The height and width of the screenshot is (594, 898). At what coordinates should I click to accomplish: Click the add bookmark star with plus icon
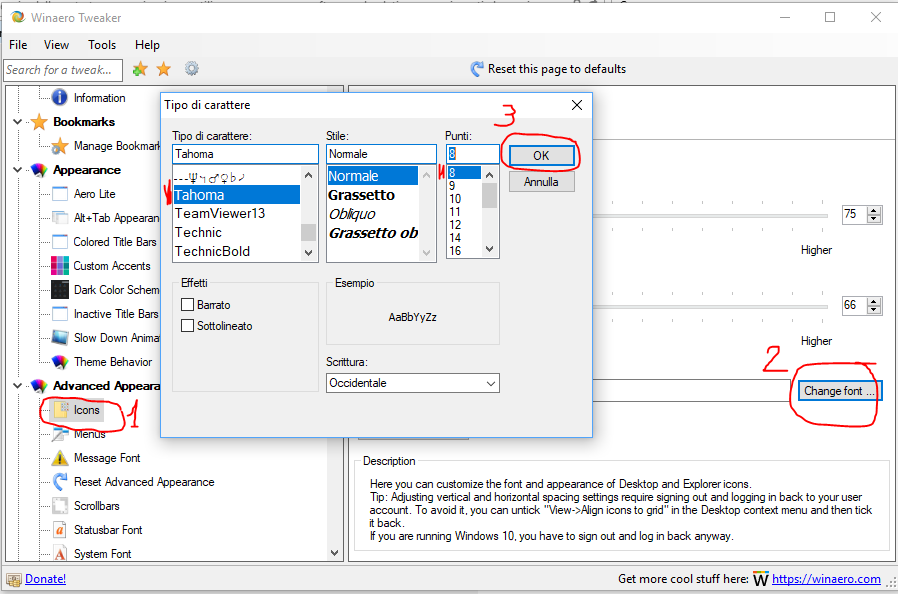point(140,69)
